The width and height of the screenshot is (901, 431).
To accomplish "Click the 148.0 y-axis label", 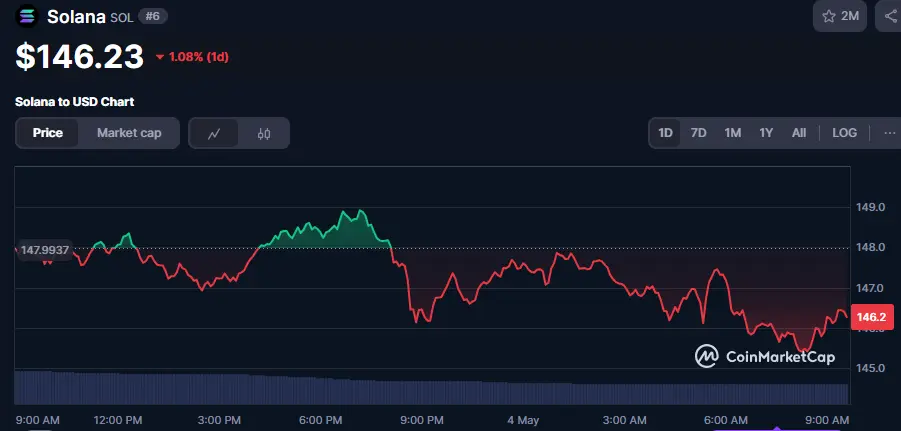I will coord(869,247).
